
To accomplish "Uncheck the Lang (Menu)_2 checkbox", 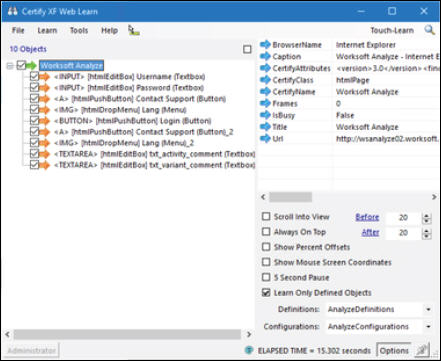I will [x=34, y=142].
